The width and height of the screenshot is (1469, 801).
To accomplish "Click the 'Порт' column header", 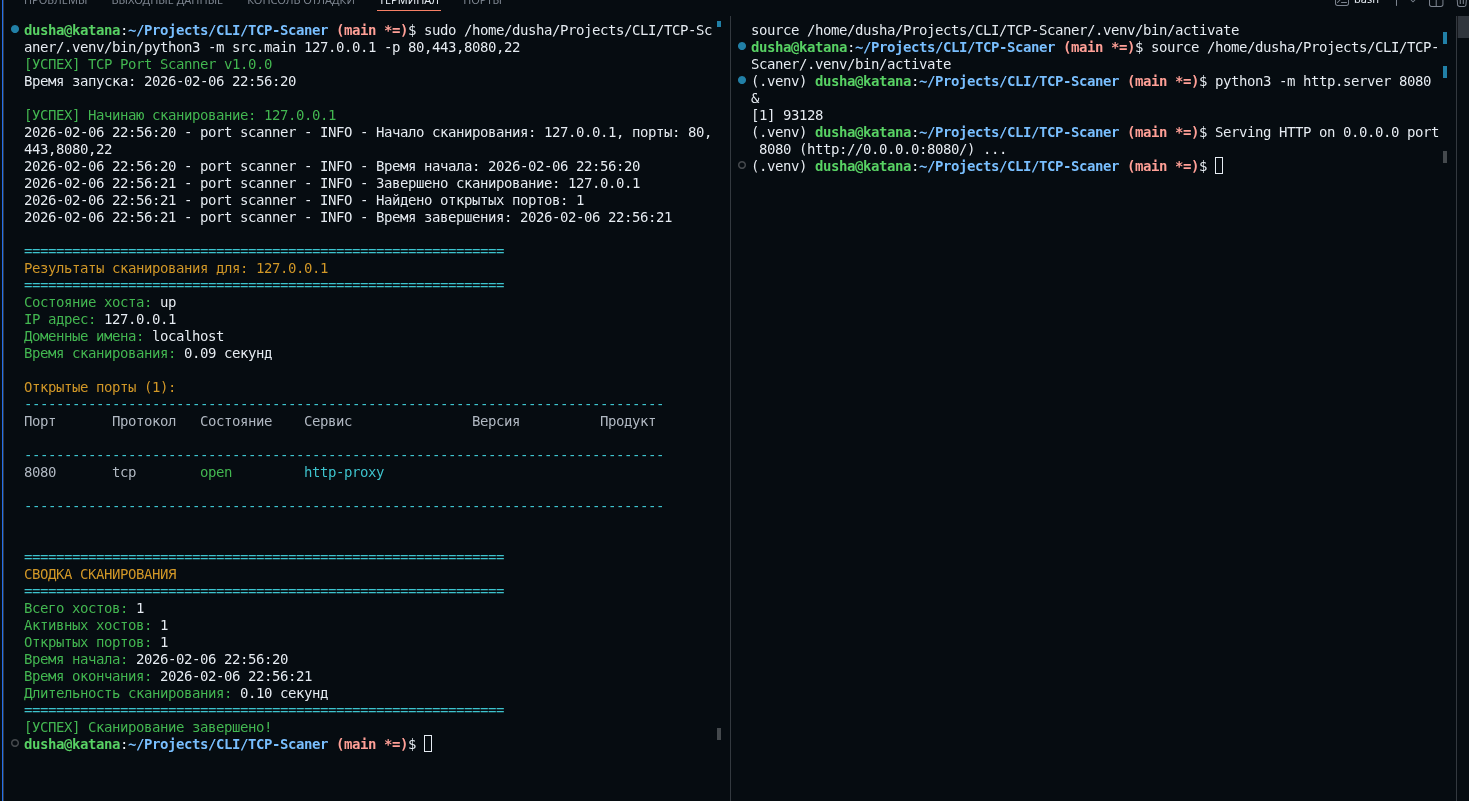I will [x=40, y=421].
